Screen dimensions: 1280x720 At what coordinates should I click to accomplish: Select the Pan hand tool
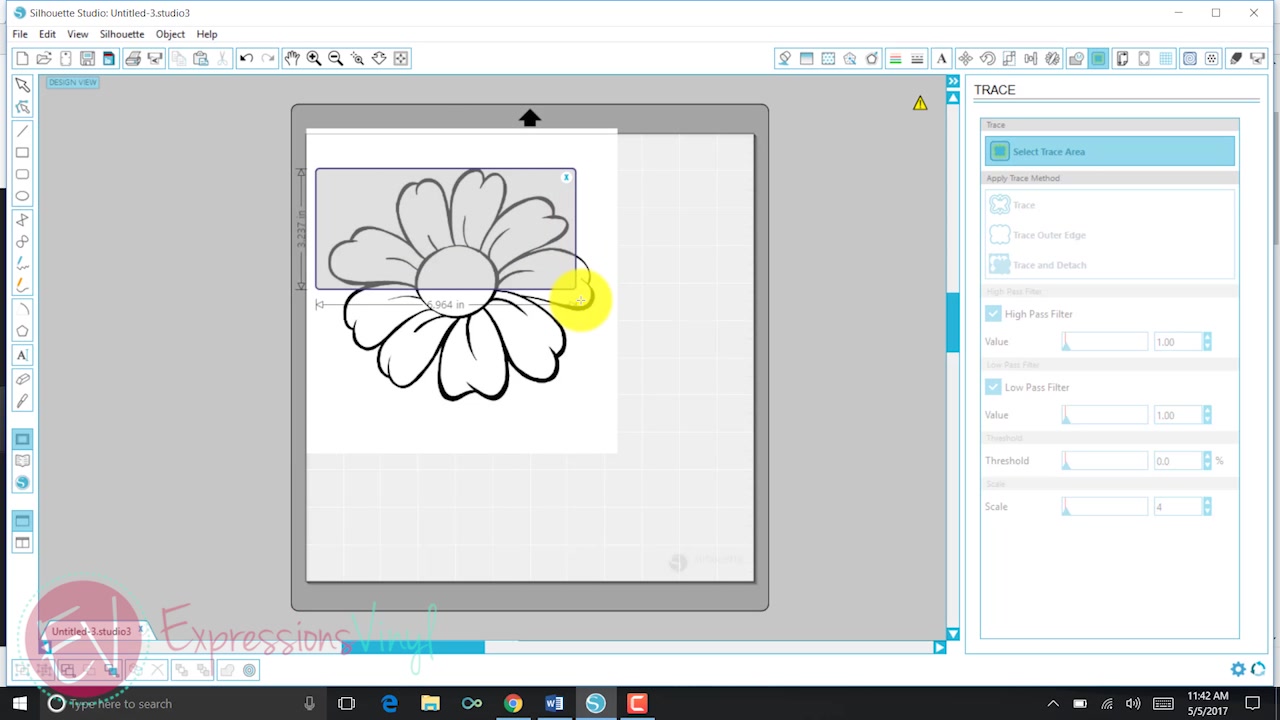pos(292,59)
